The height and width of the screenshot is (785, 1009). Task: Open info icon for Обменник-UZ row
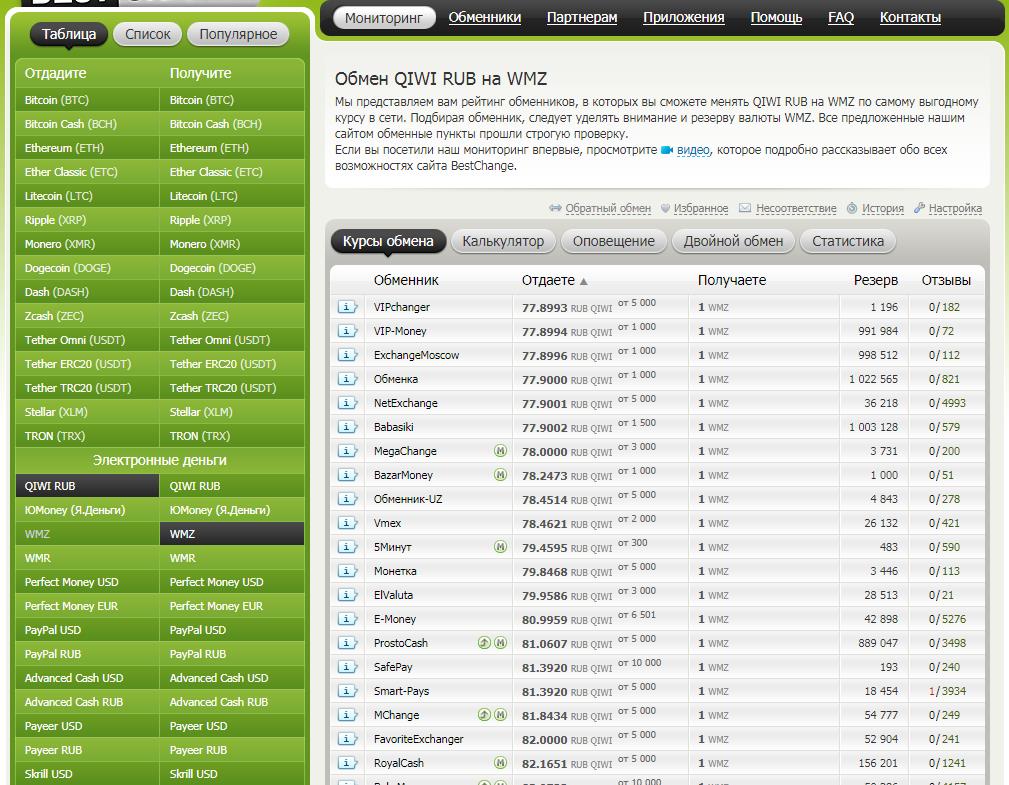[347, 499]
